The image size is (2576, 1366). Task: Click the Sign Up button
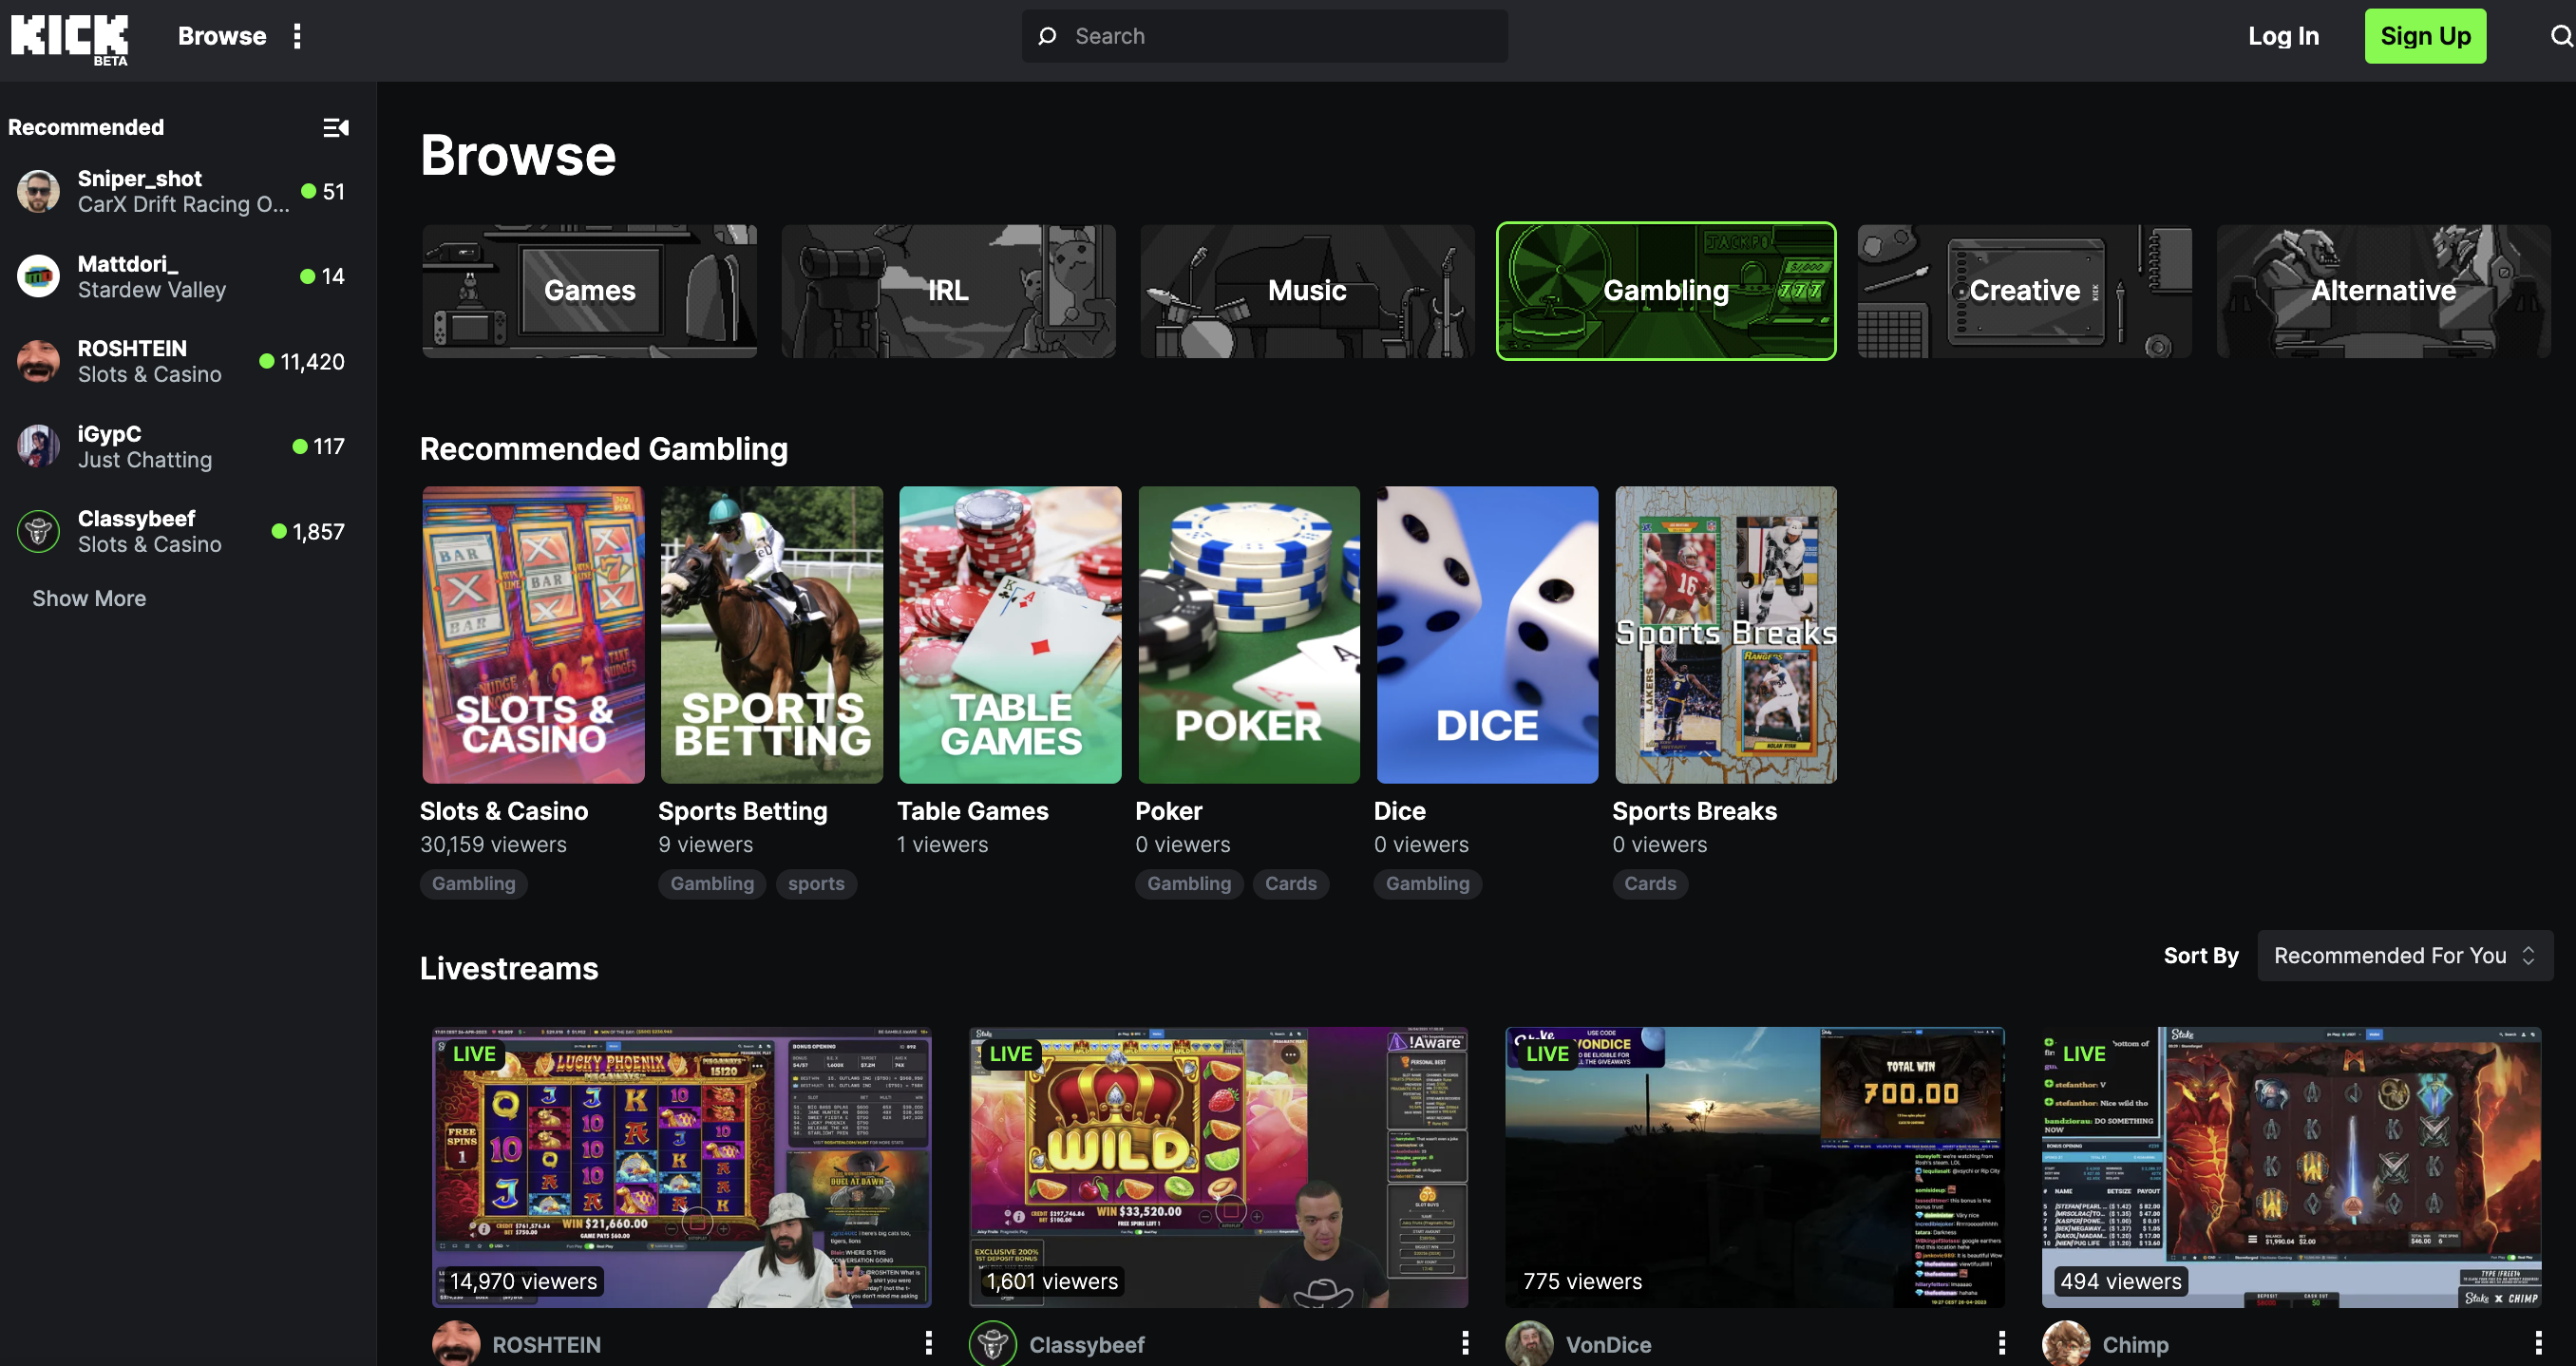pyautogui.click(x=2425, y=37)
